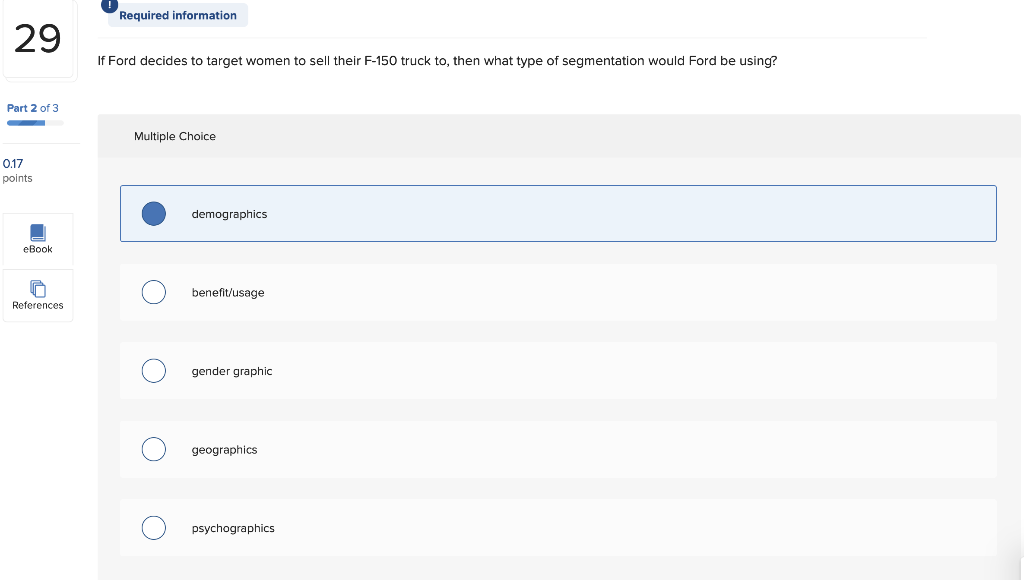Select the gender graphic choice
Viewport: 1024px width, 580px height.
pos(154,370)
